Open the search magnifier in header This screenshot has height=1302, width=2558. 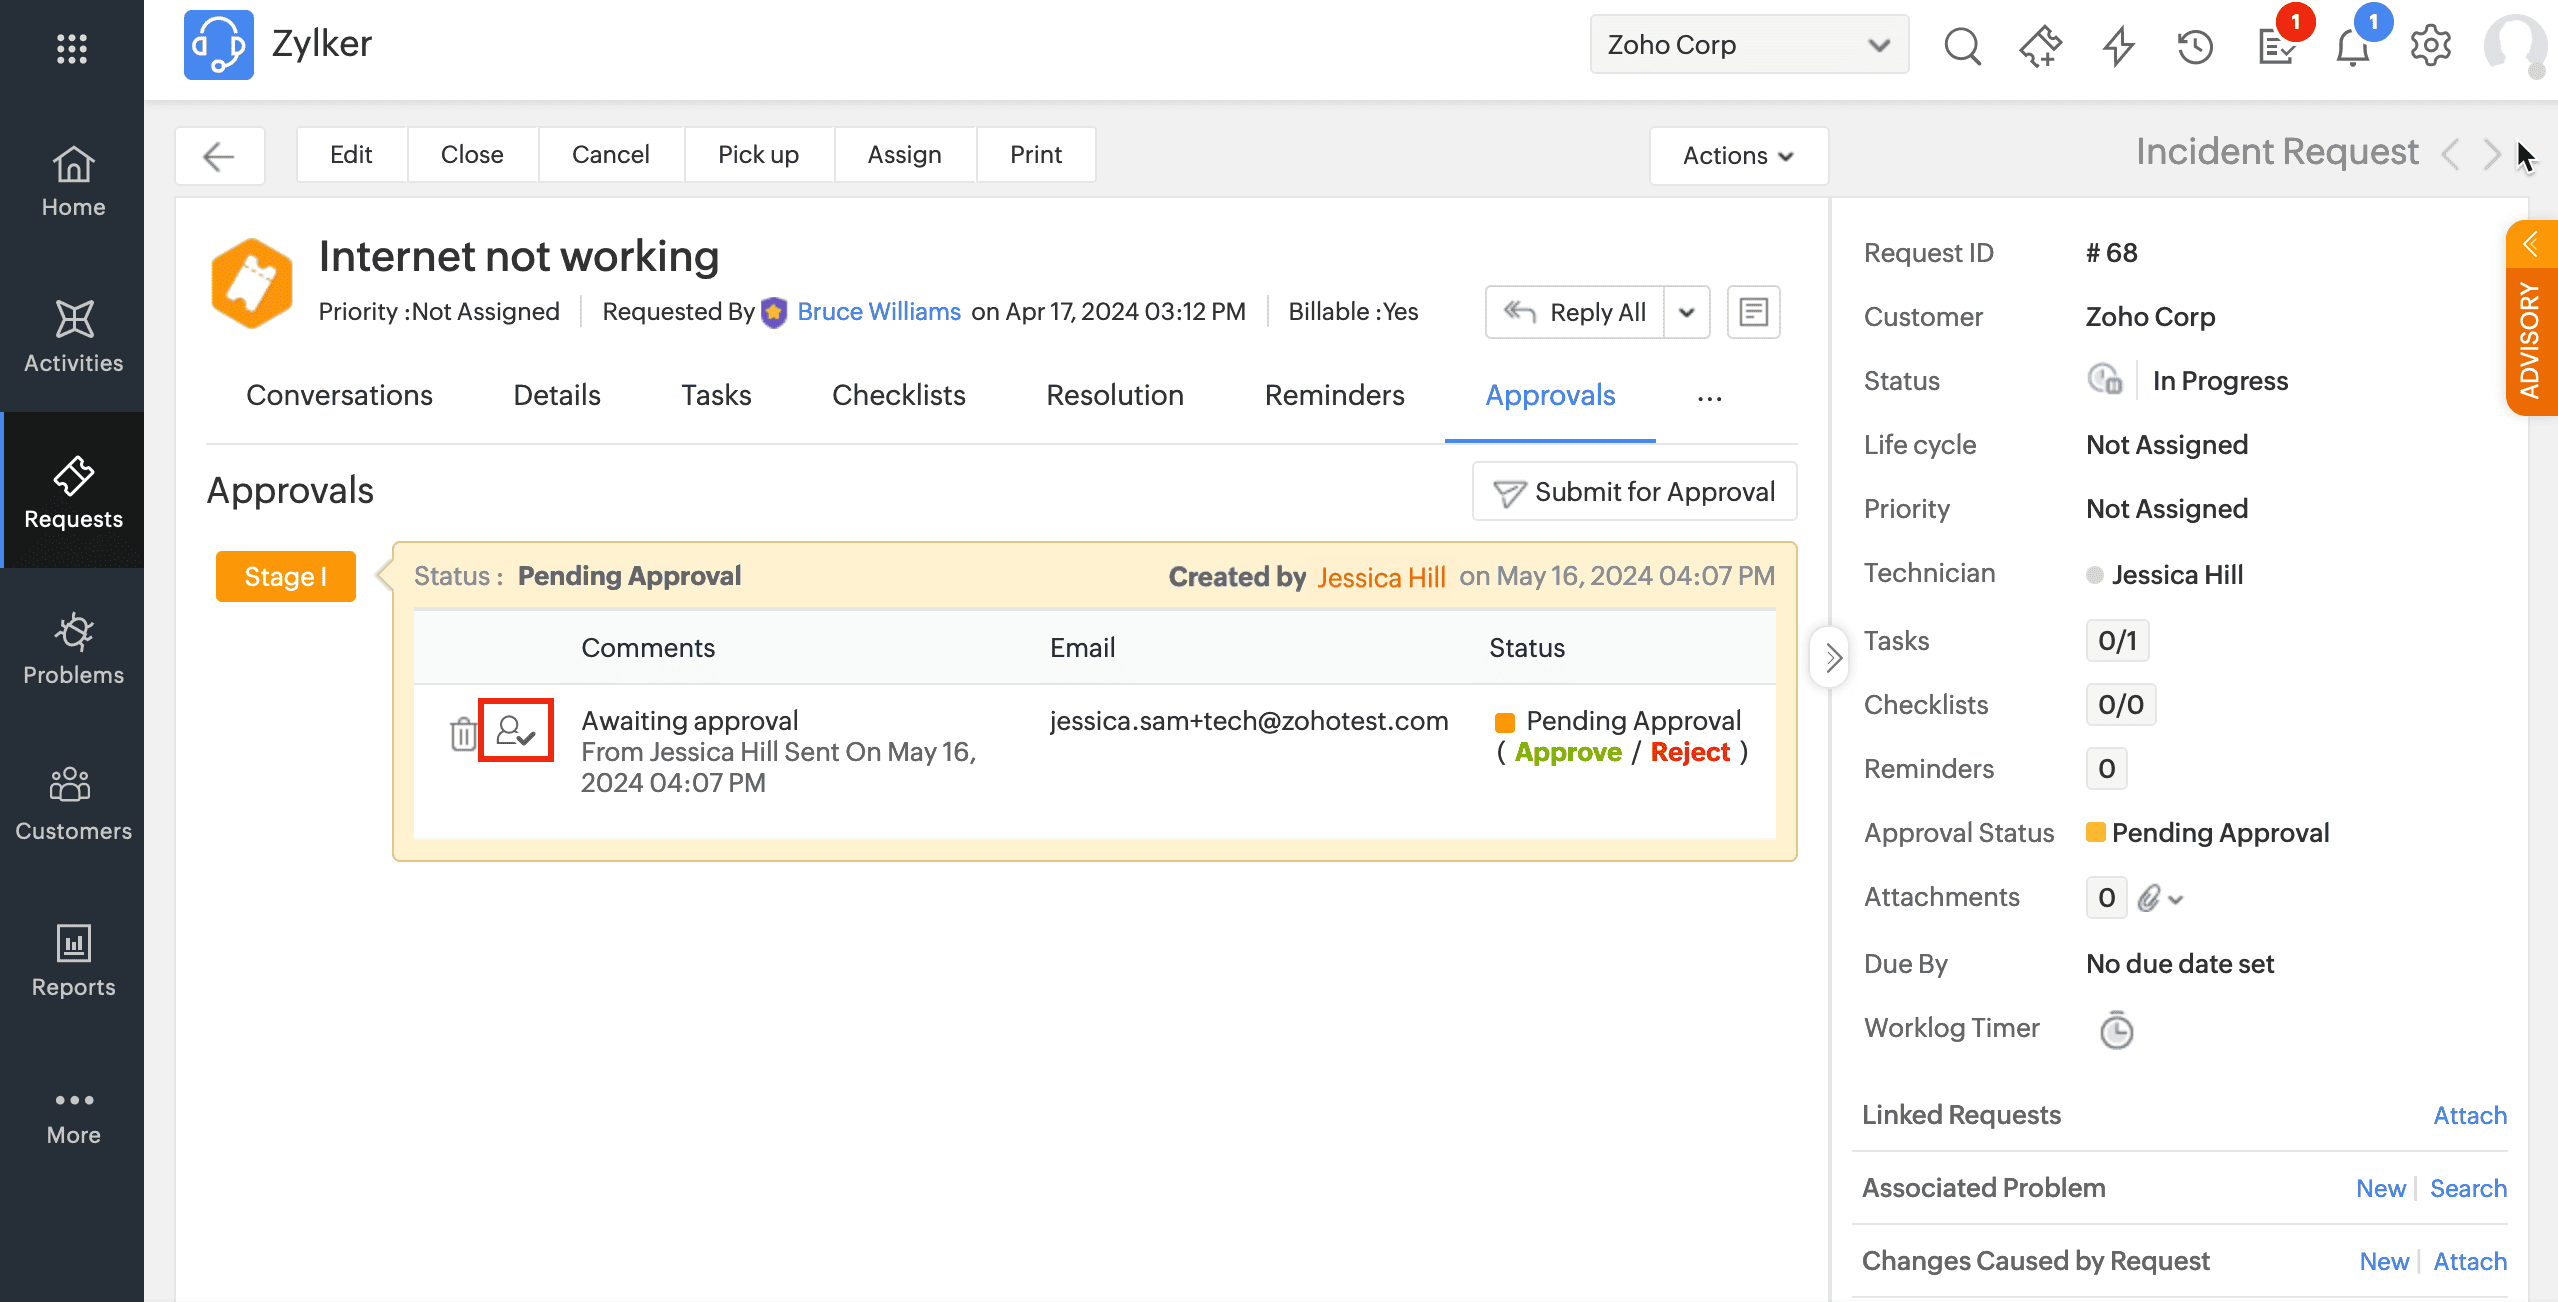1962,46
